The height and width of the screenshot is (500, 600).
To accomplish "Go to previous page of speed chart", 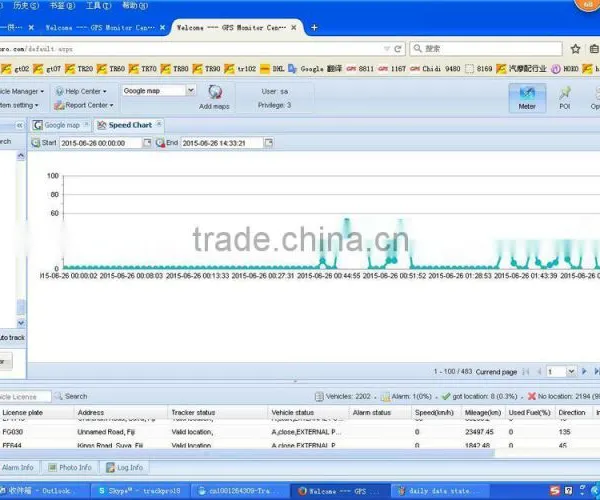I will (539, 371).
